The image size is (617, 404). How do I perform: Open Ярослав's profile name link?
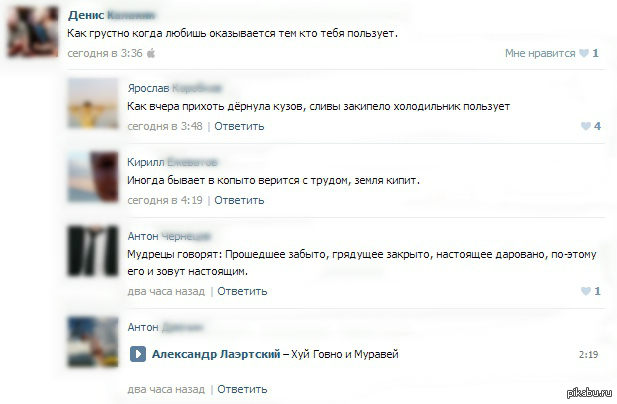point(174,88)
